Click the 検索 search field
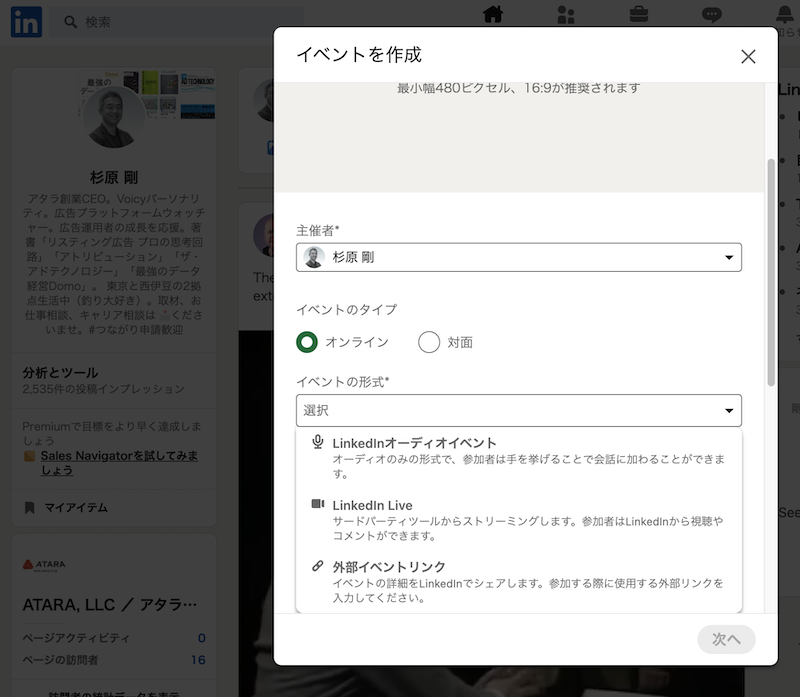800x697 pixels. coord(179,22)
